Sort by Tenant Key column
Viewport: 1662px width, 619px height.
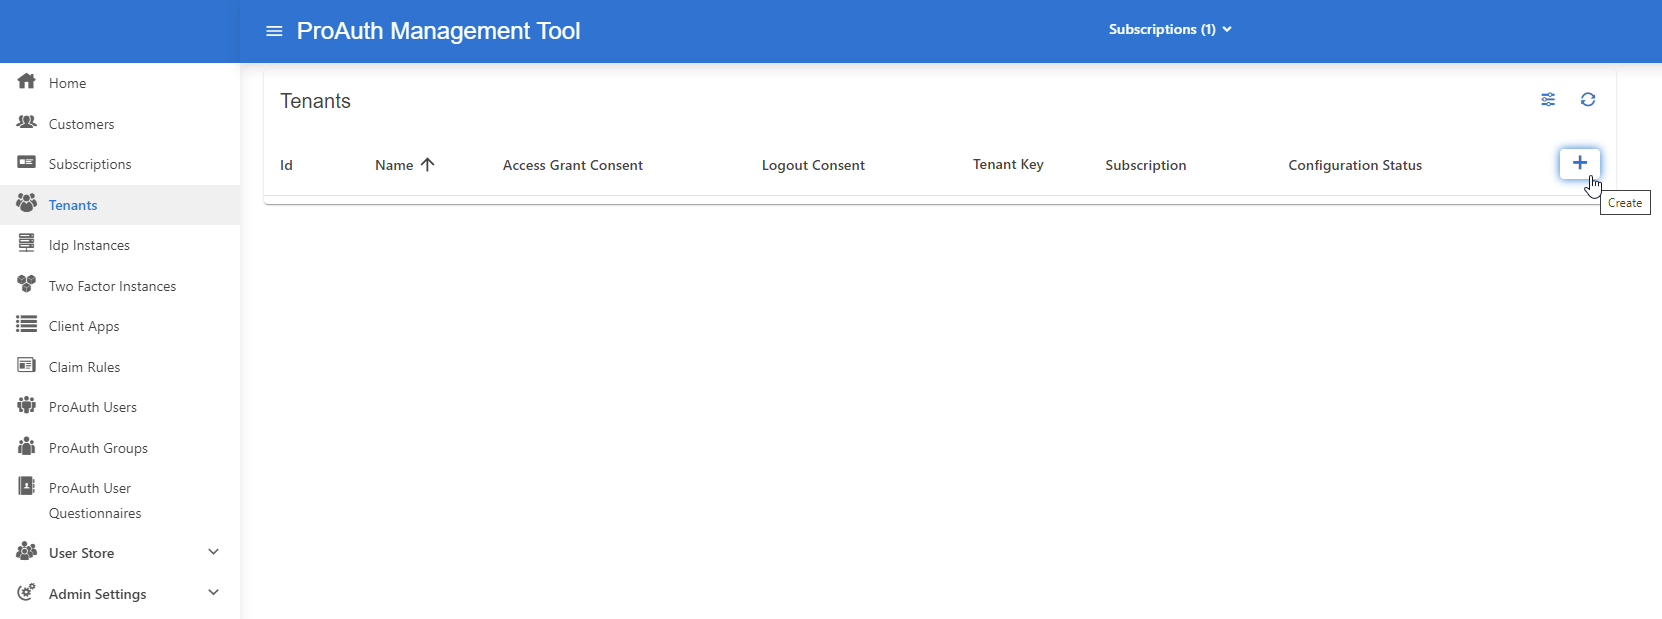click(x=1008, y=164)
